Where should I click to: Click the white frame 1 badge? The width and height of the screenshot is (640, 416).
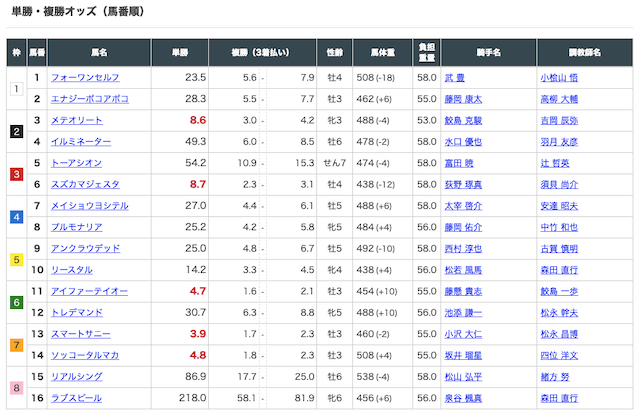[x=16, y=88]
